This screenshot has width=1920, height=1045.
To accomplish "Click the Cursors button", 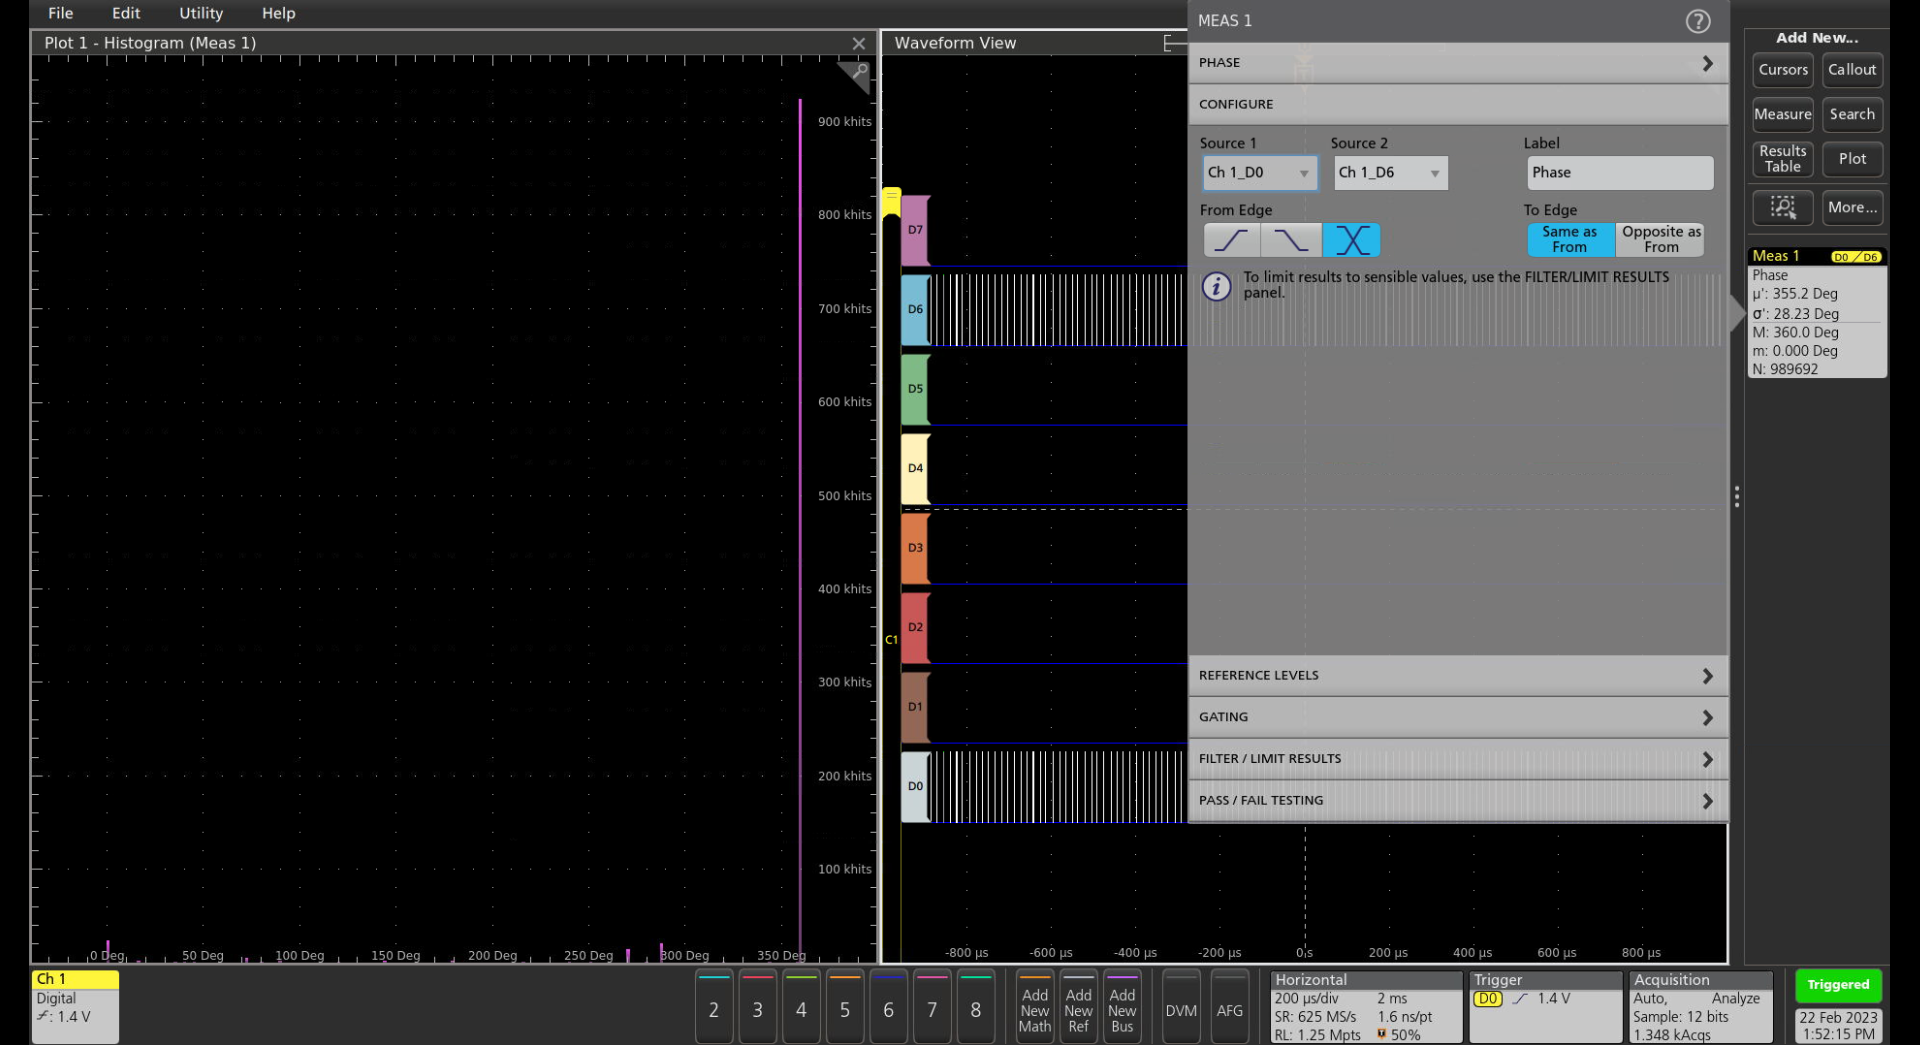I will (1783, 70).
